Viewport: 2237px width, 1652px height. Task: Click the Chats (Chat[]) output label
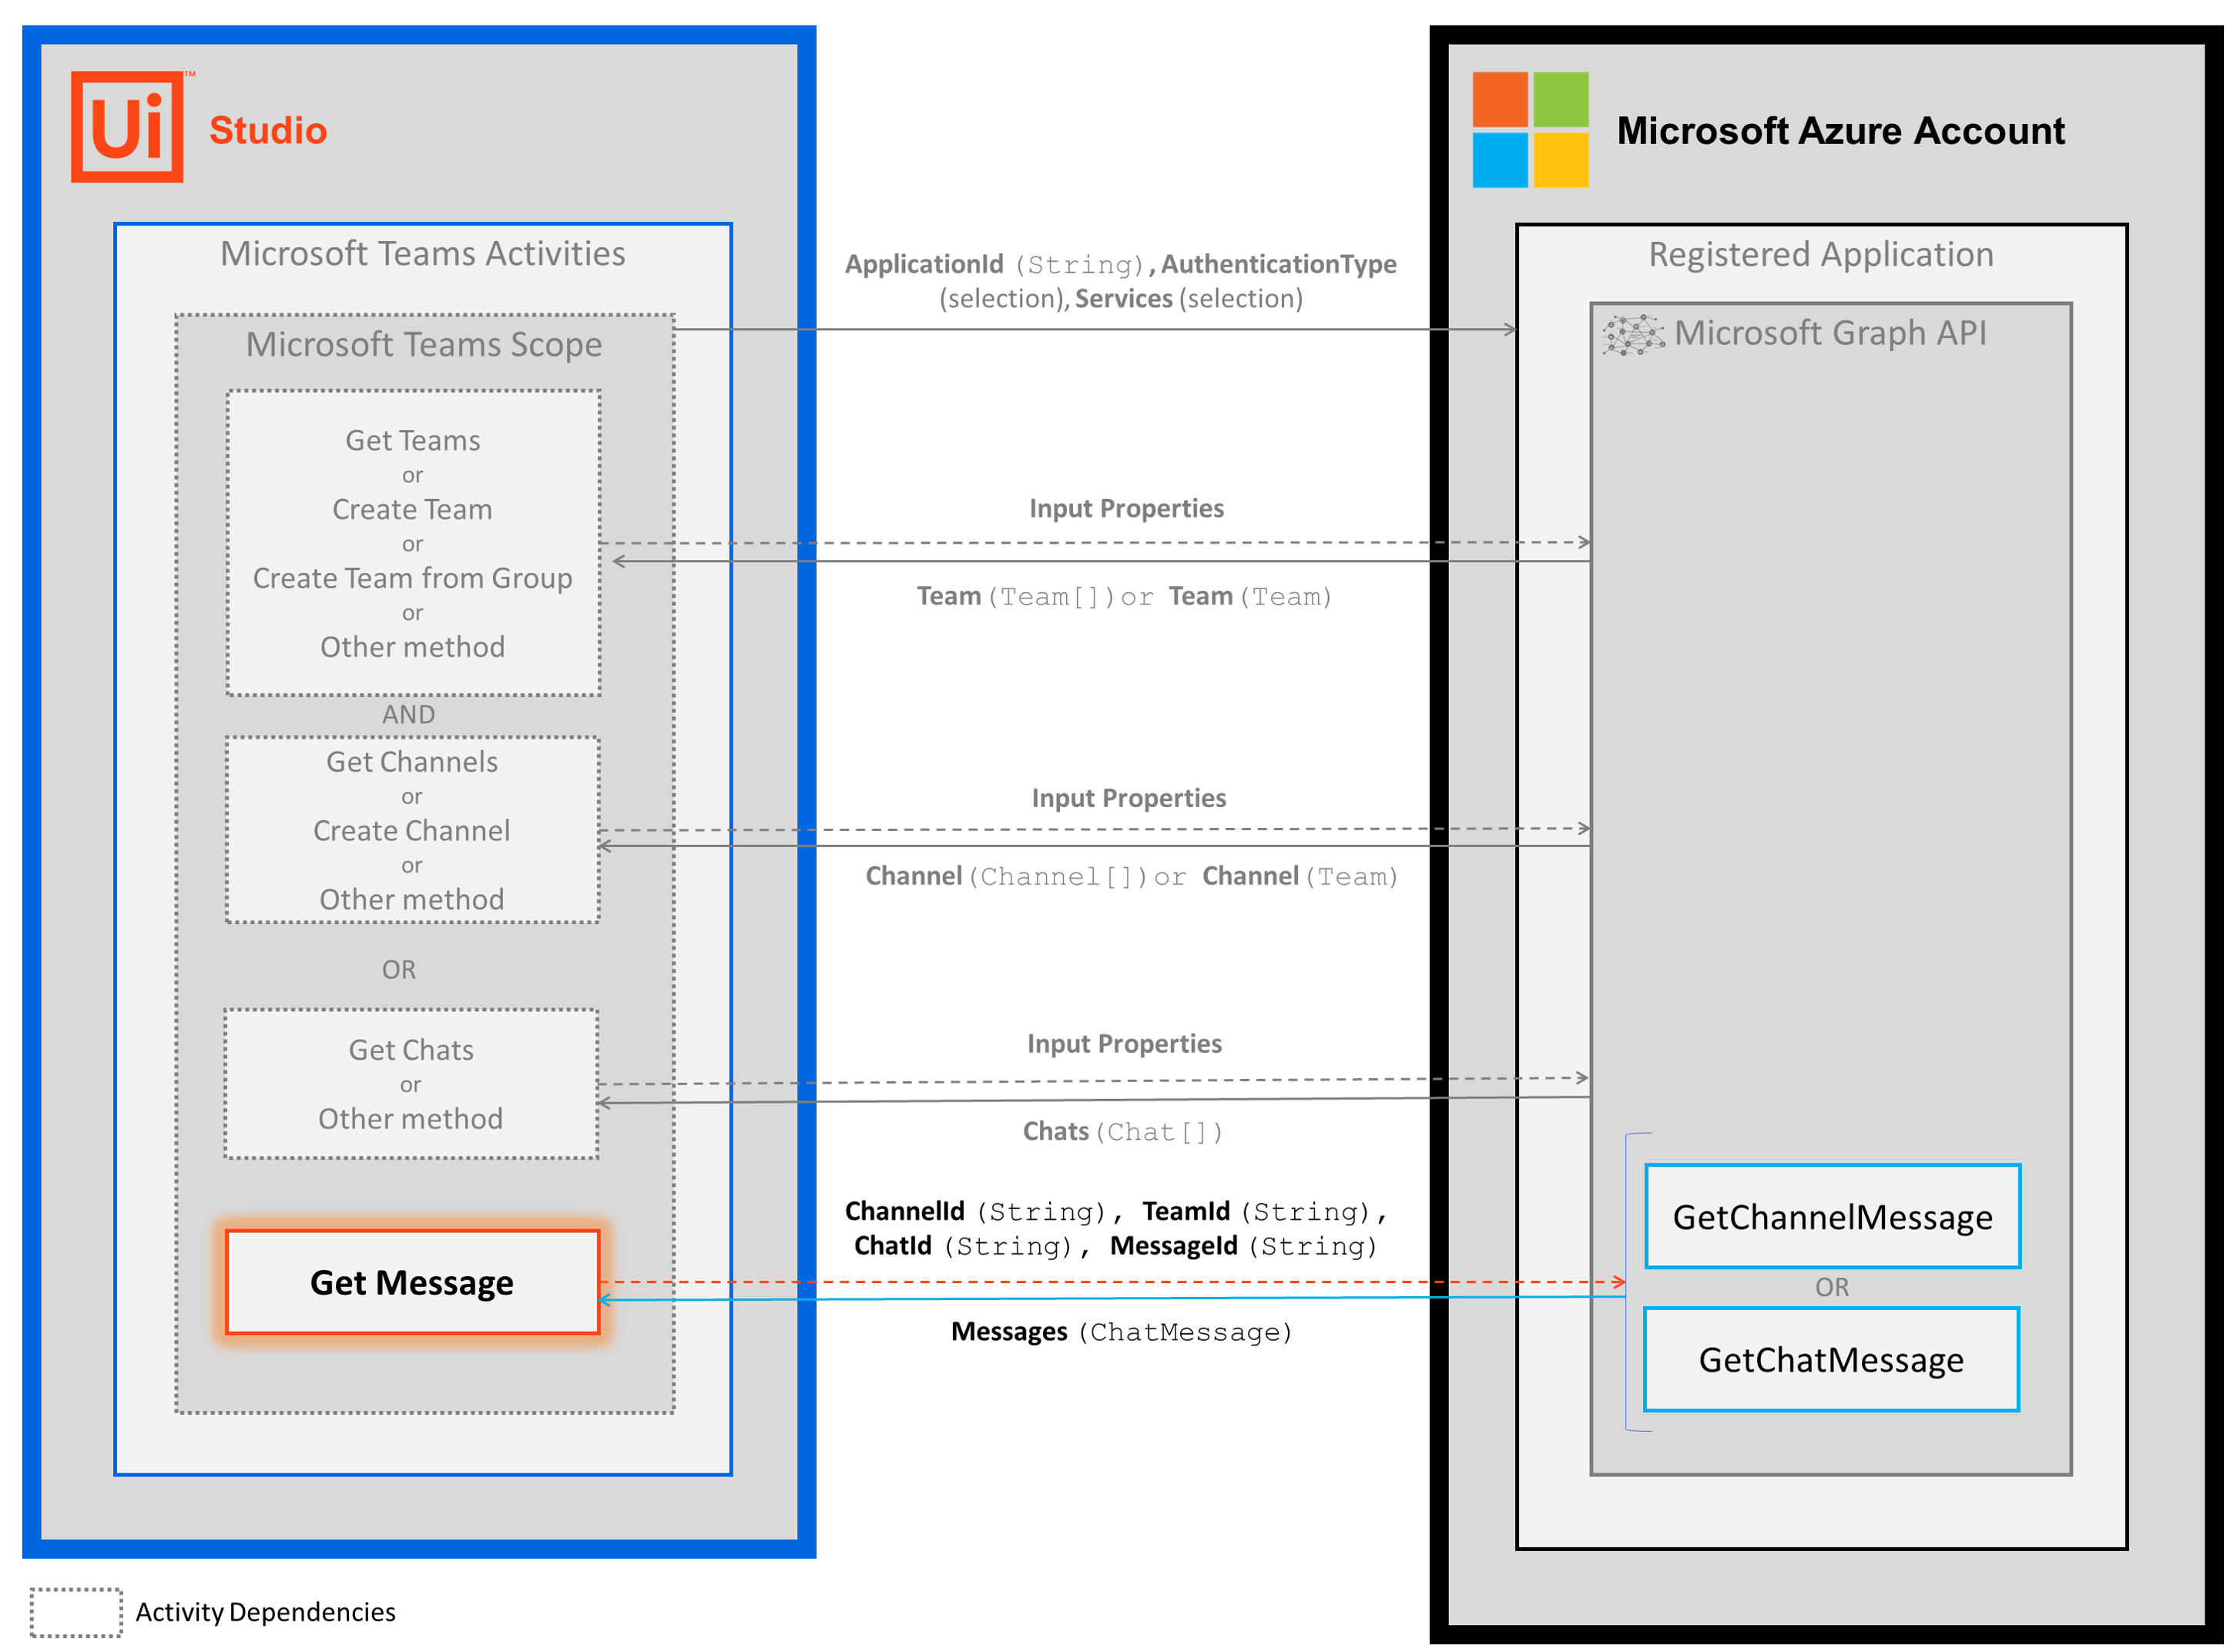1122,1132
